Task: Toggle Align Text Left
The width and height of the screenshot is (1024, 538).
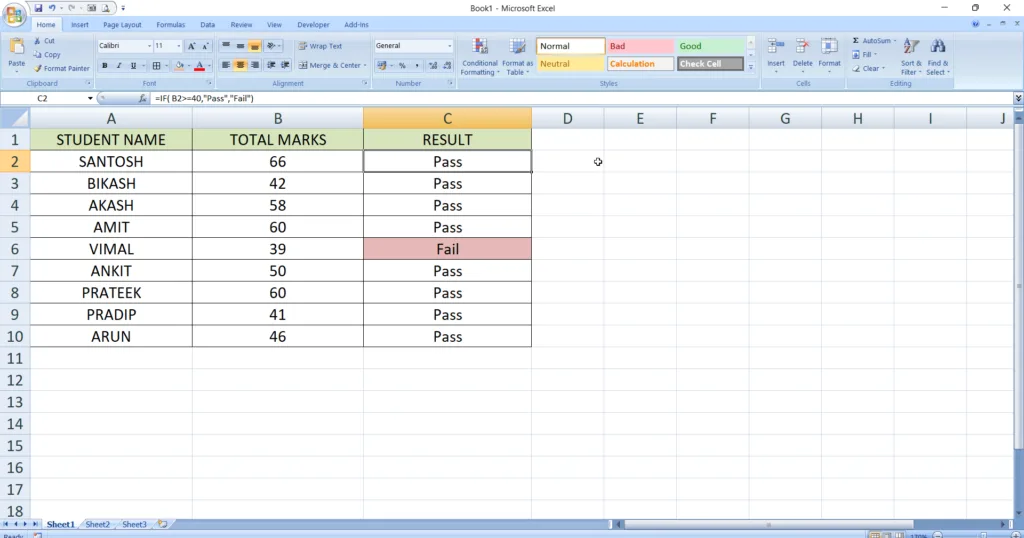Action: point(226,65)
